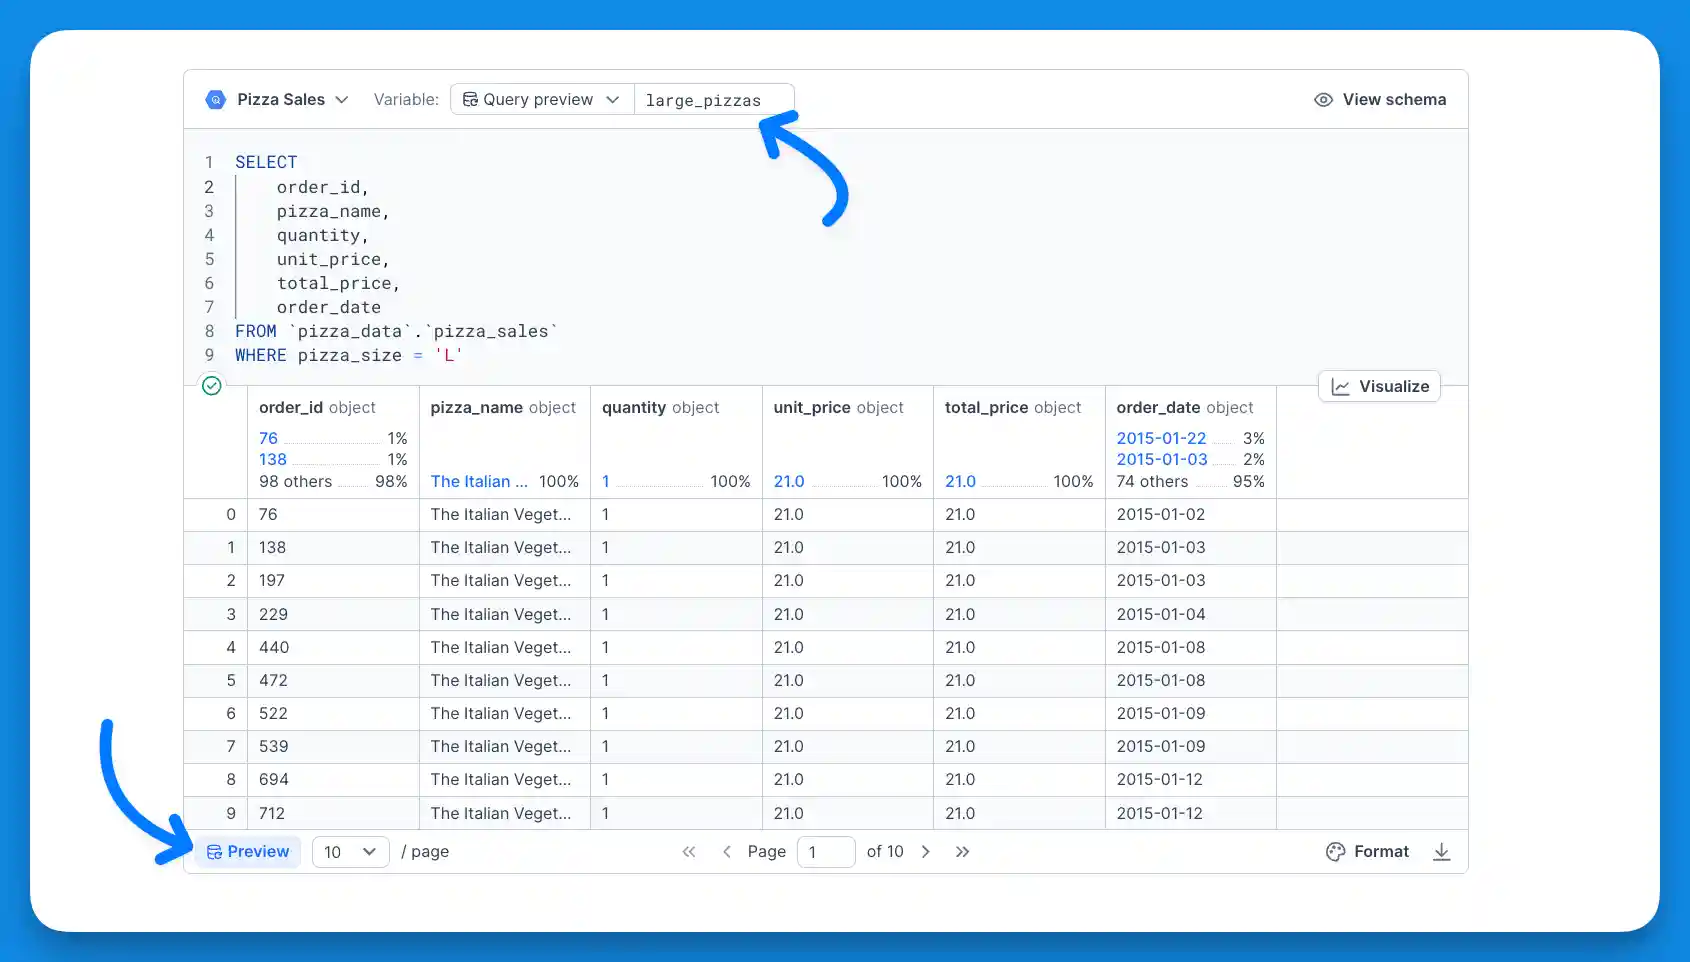Viewport: 1690px width, 962px height.
Task: Select the pizza_name column header
Action: (x=503, y=407)
